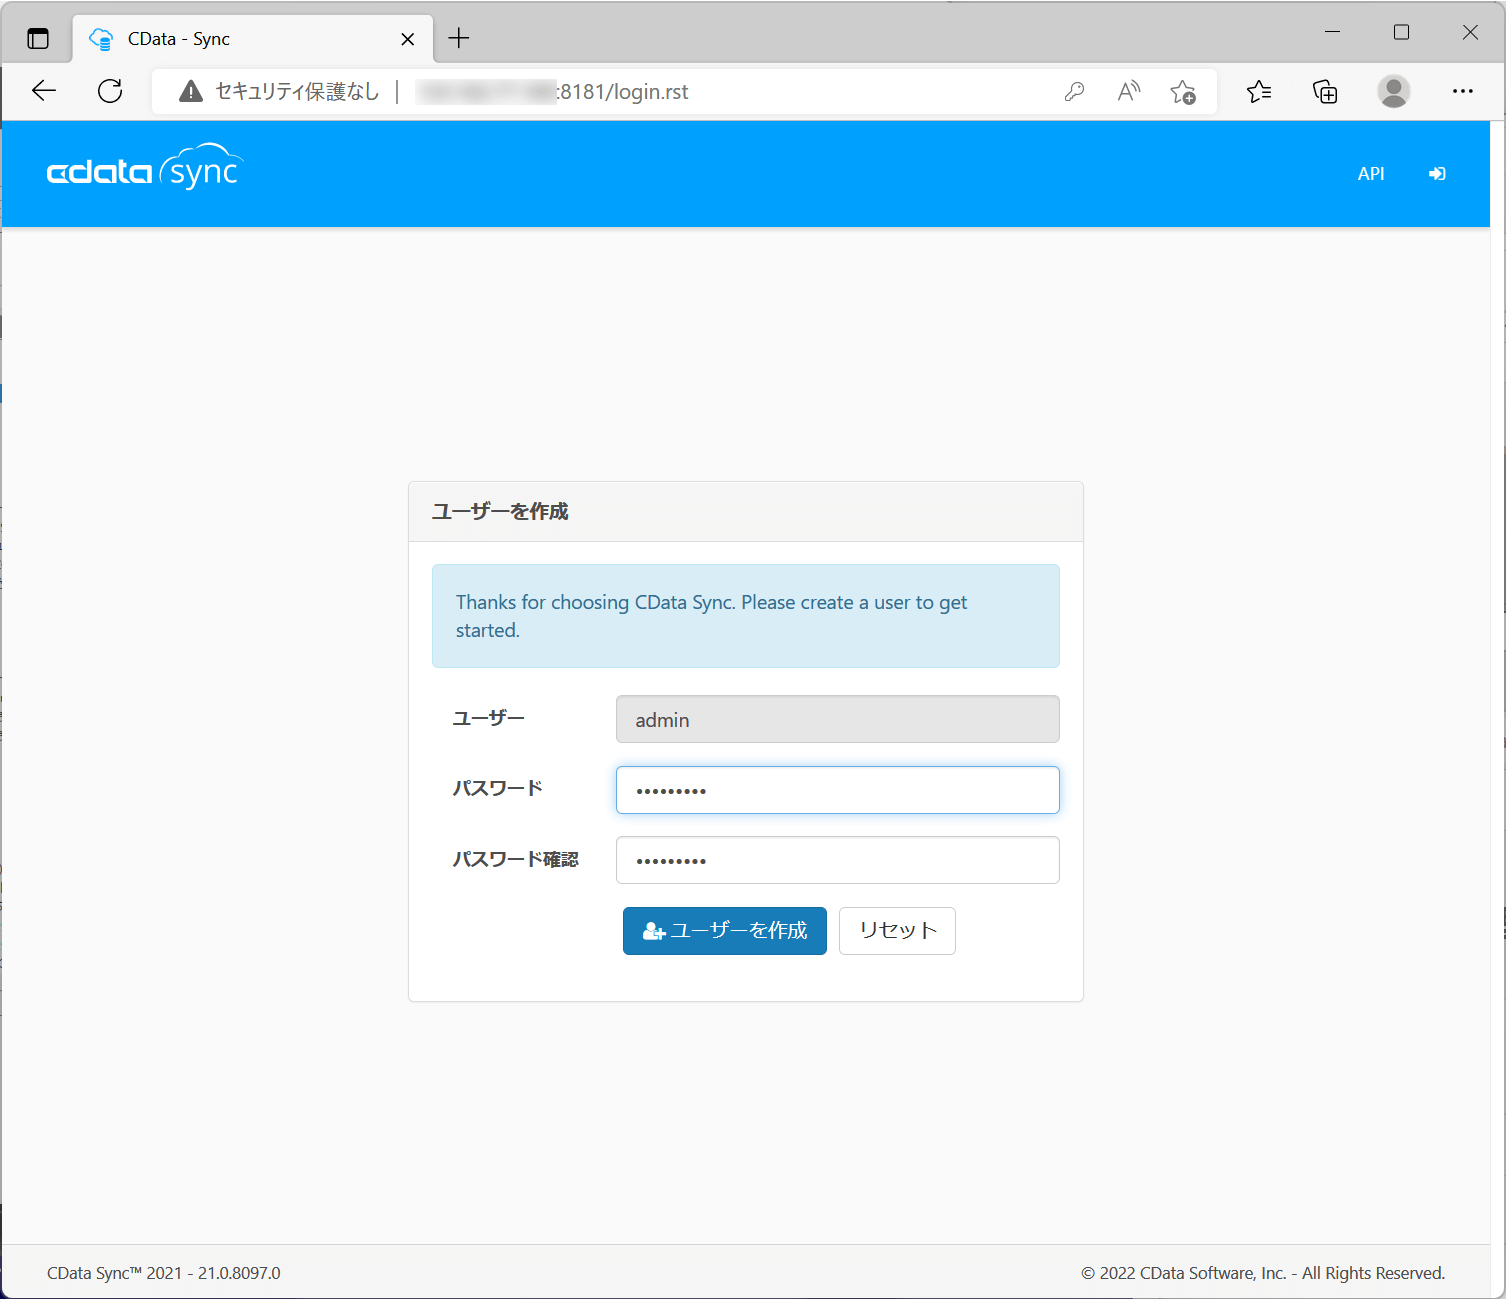Click the not-secure warning triangle icon
The width and height of the screenshot is (1506, 1299).
tap(190, 92)
